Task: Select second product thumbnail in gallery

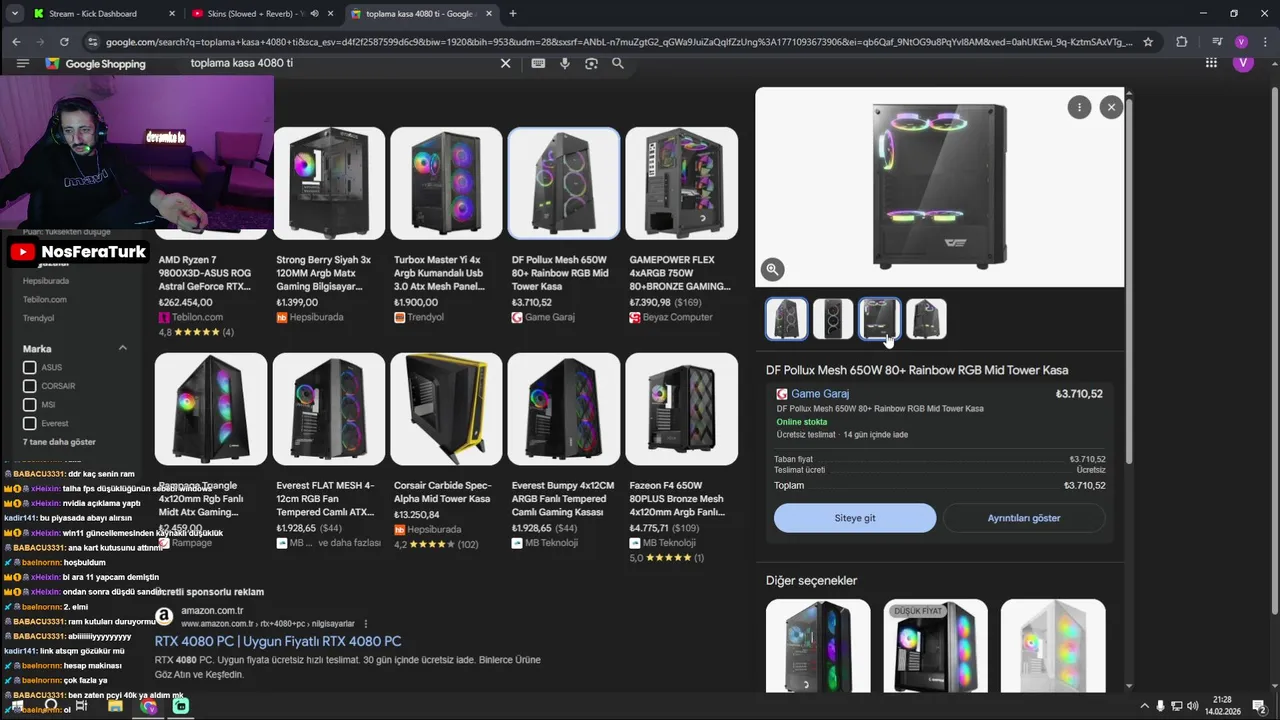Action: (x=833, y=319)
